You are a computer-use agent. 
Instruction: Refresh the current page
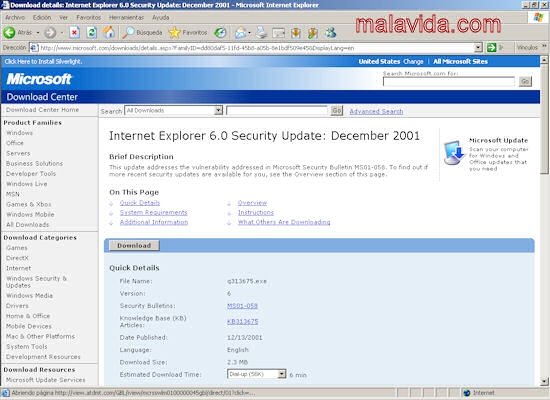click(x=92, y=33)
